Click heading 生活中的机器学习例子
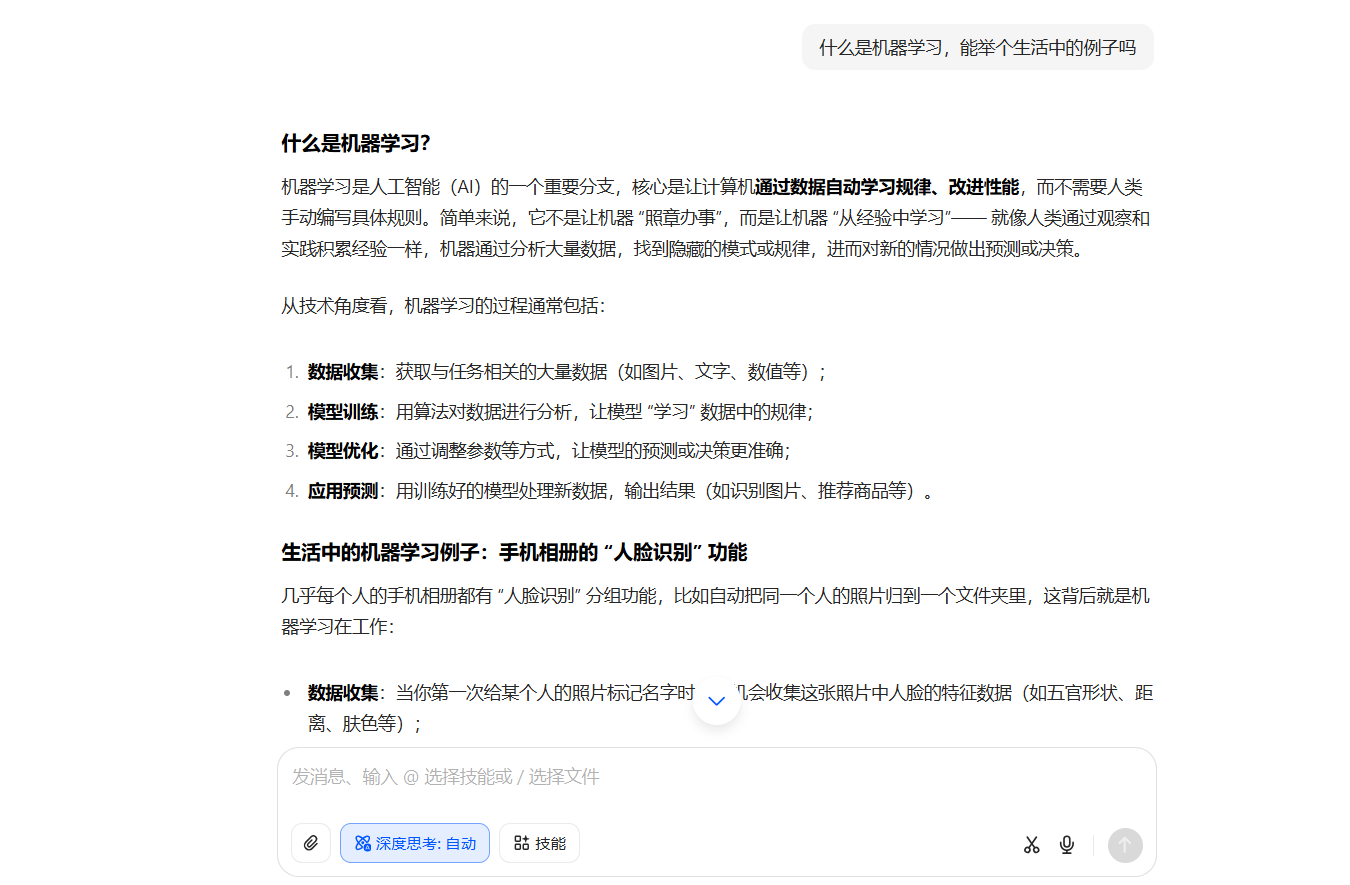This screenshot has width=1350, height=885. pyautogui.click(x=514, y=552)
